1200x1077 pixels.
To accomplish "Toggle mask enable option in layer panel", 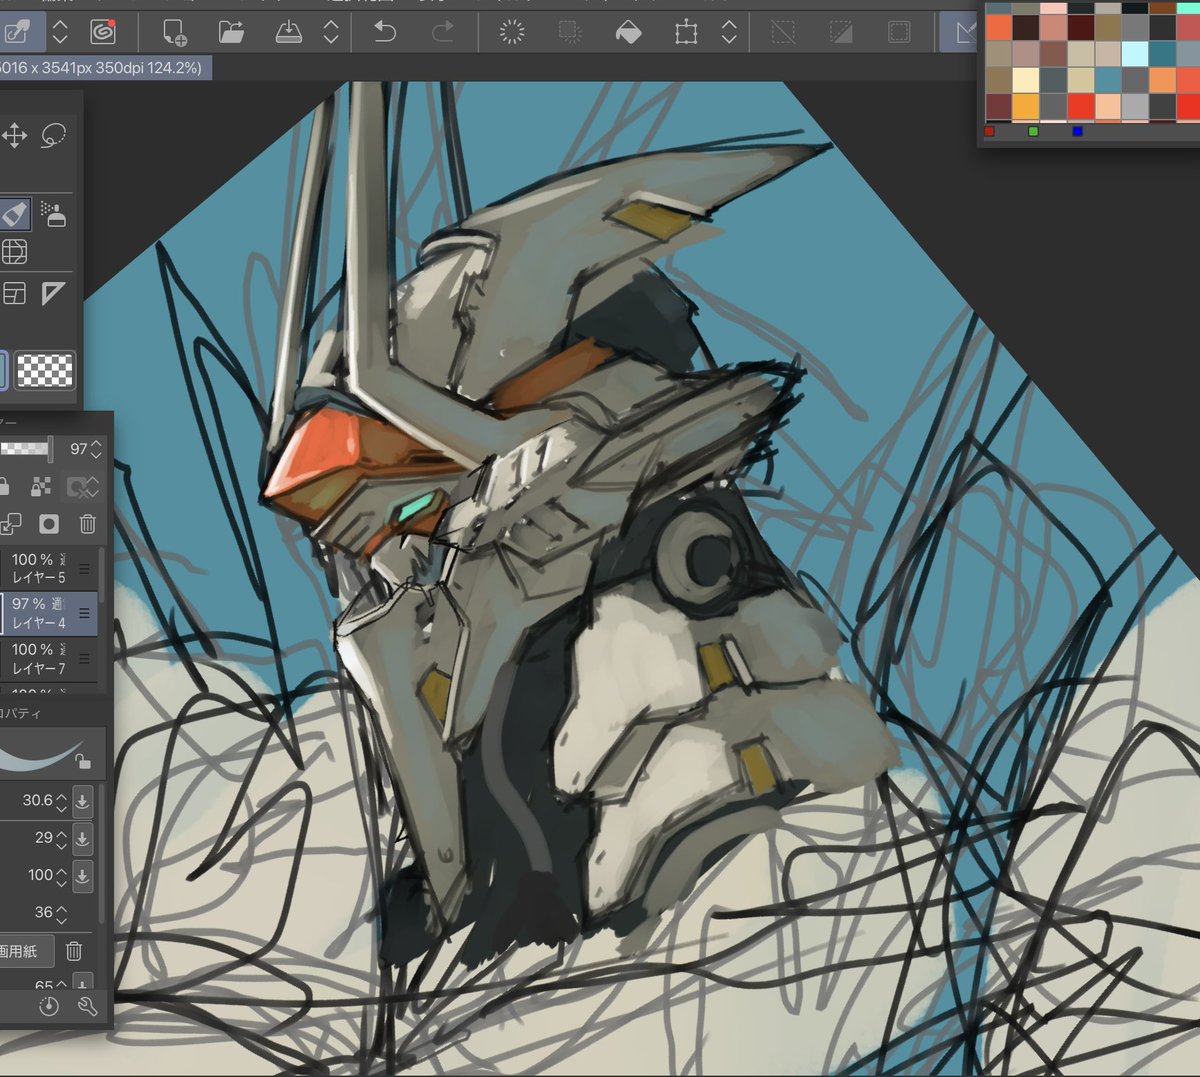I will (81, 486).
